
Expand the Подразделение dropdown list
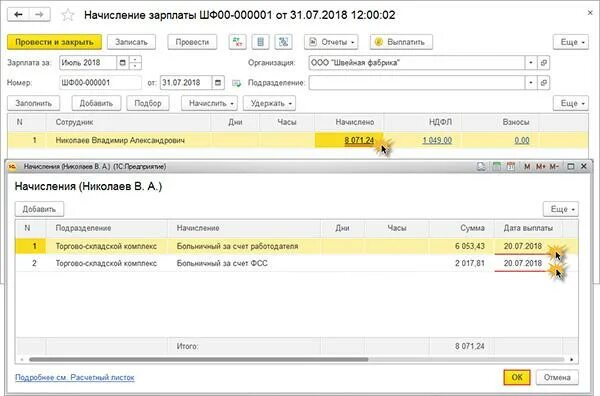[531, 83]
